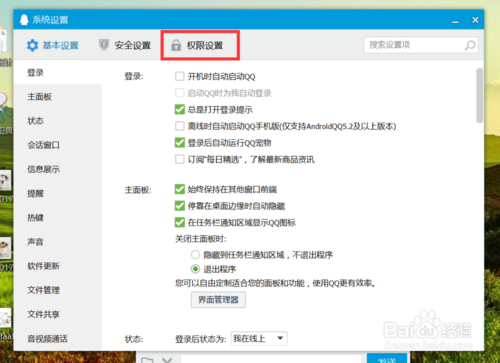Select 信息展示 in the sidebar
Image resolution: width=500 pixels, height=363 pixels.
[58, 169]
